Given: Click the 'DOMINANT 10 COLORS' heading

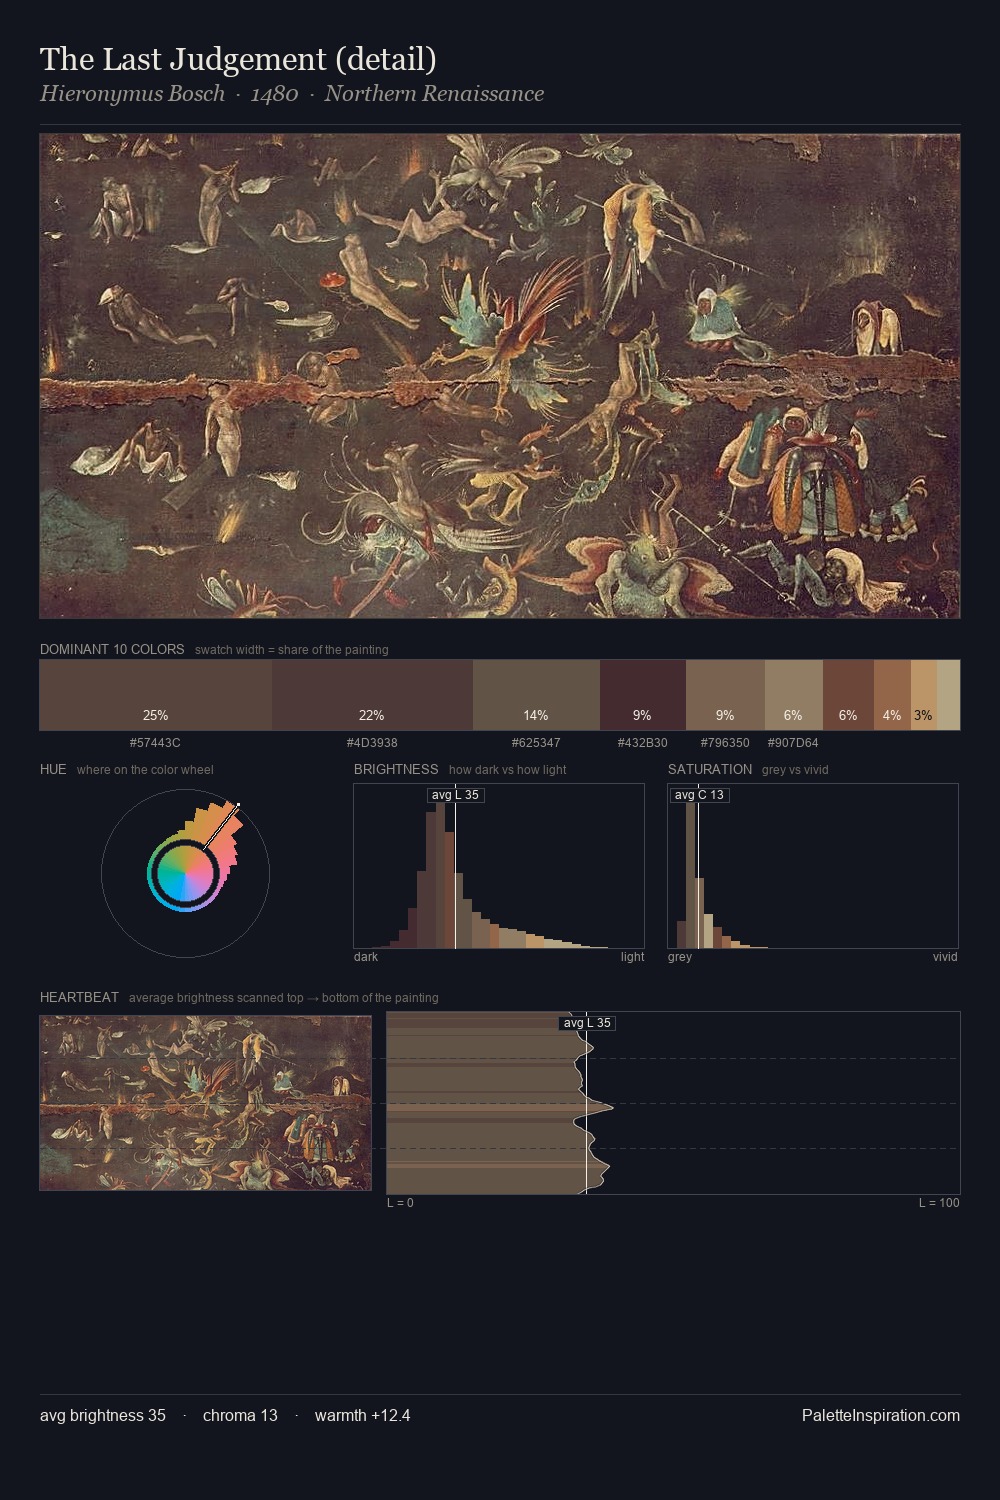Looking at the screenshot, I should pyautogui.click(x=112, y=649).
